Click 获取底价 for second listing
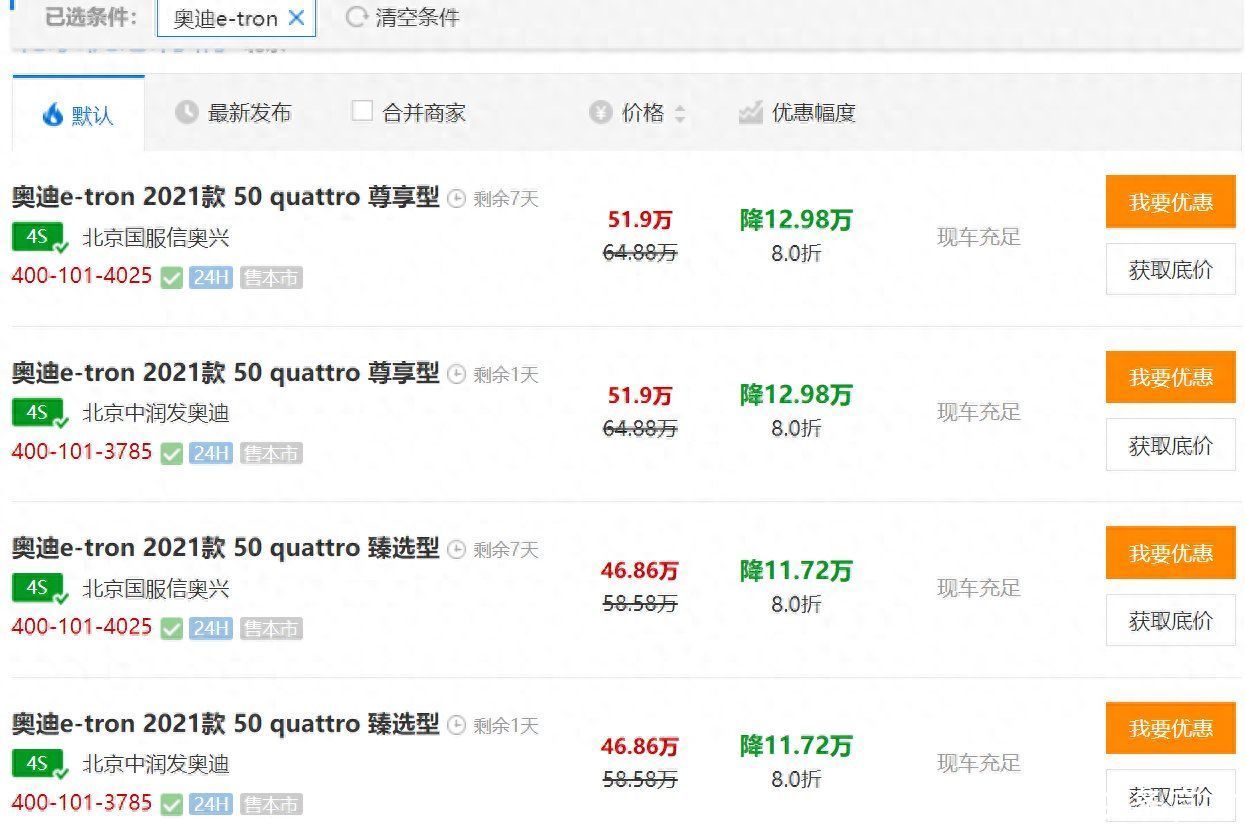This screenshot has width=1245, height=828. pos(1171,445)
